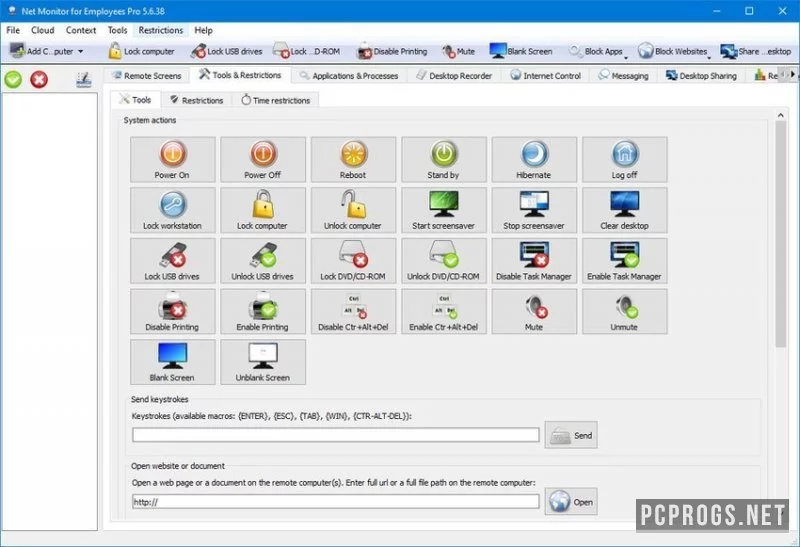Select the Time restrictions sub-tab
800x547 pixels.
[276, 100]
